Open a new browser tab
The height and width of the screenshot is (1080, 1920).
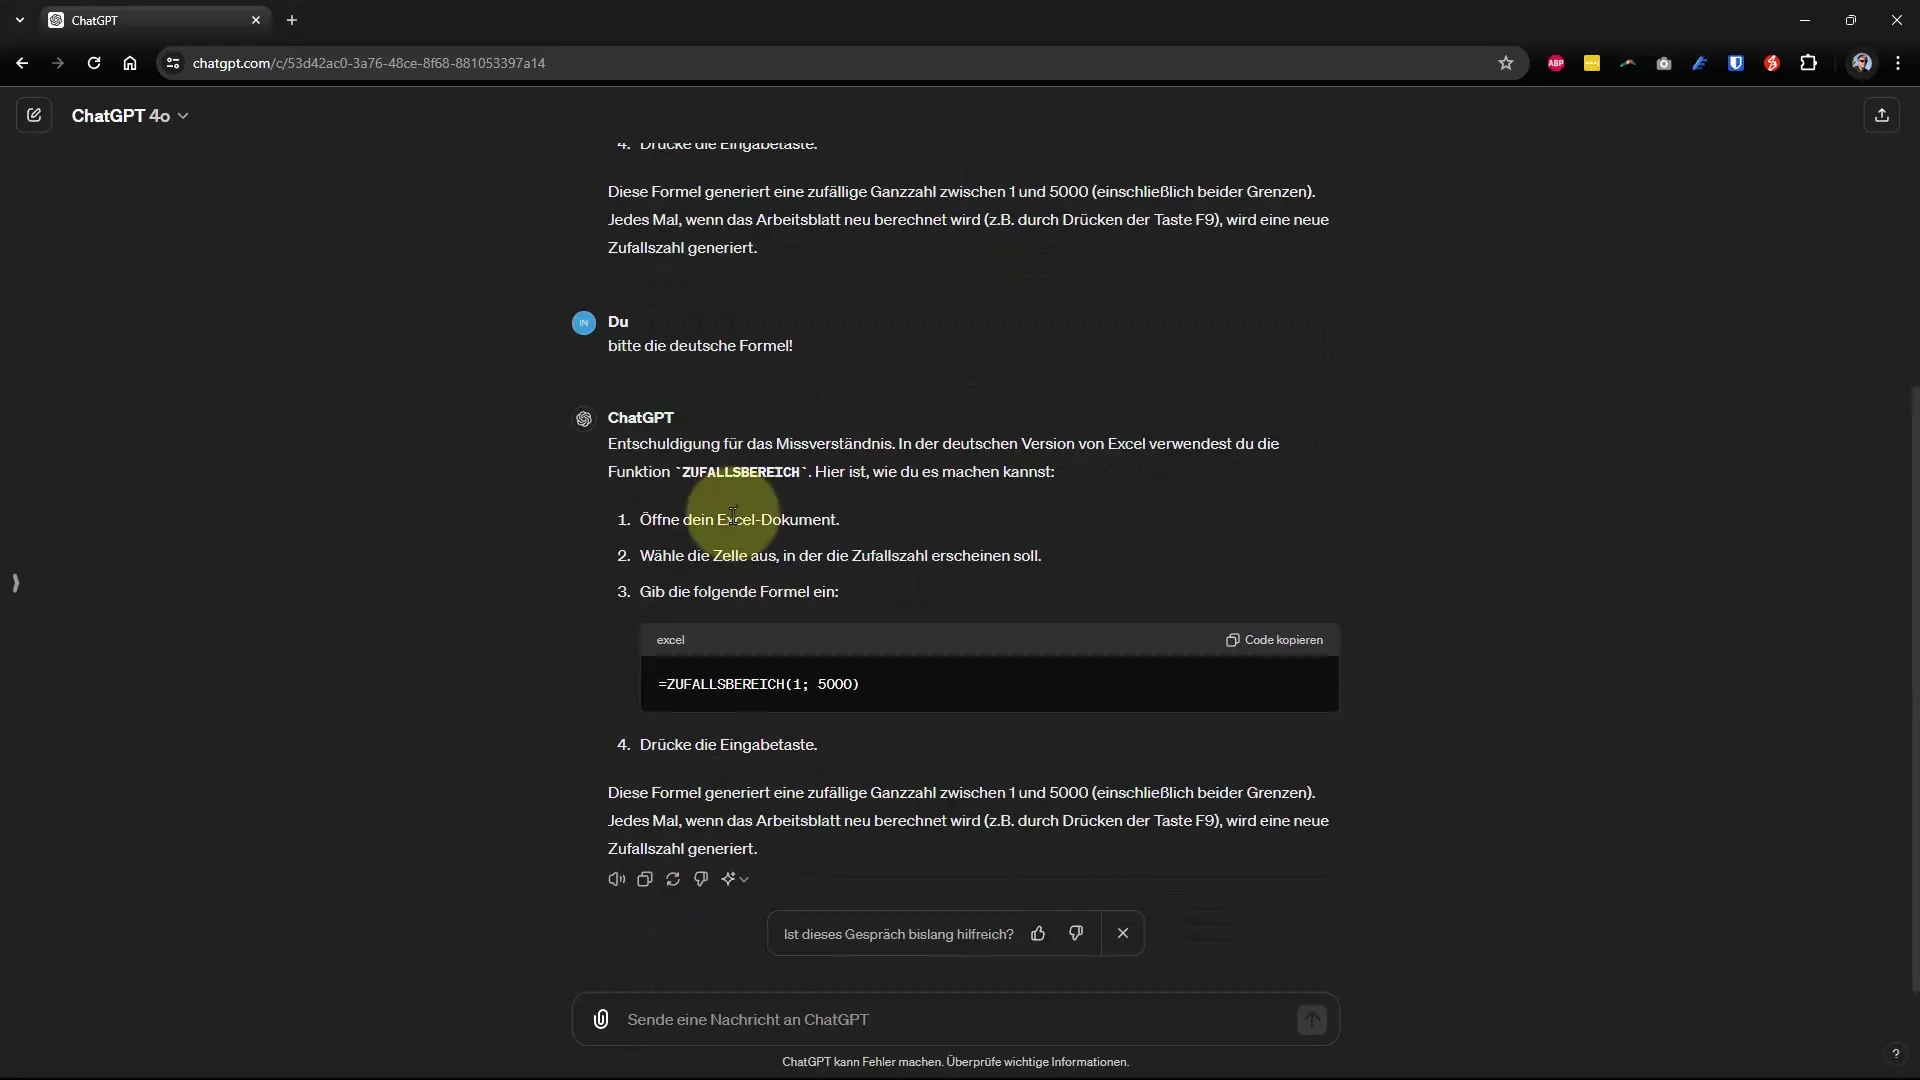292,20
